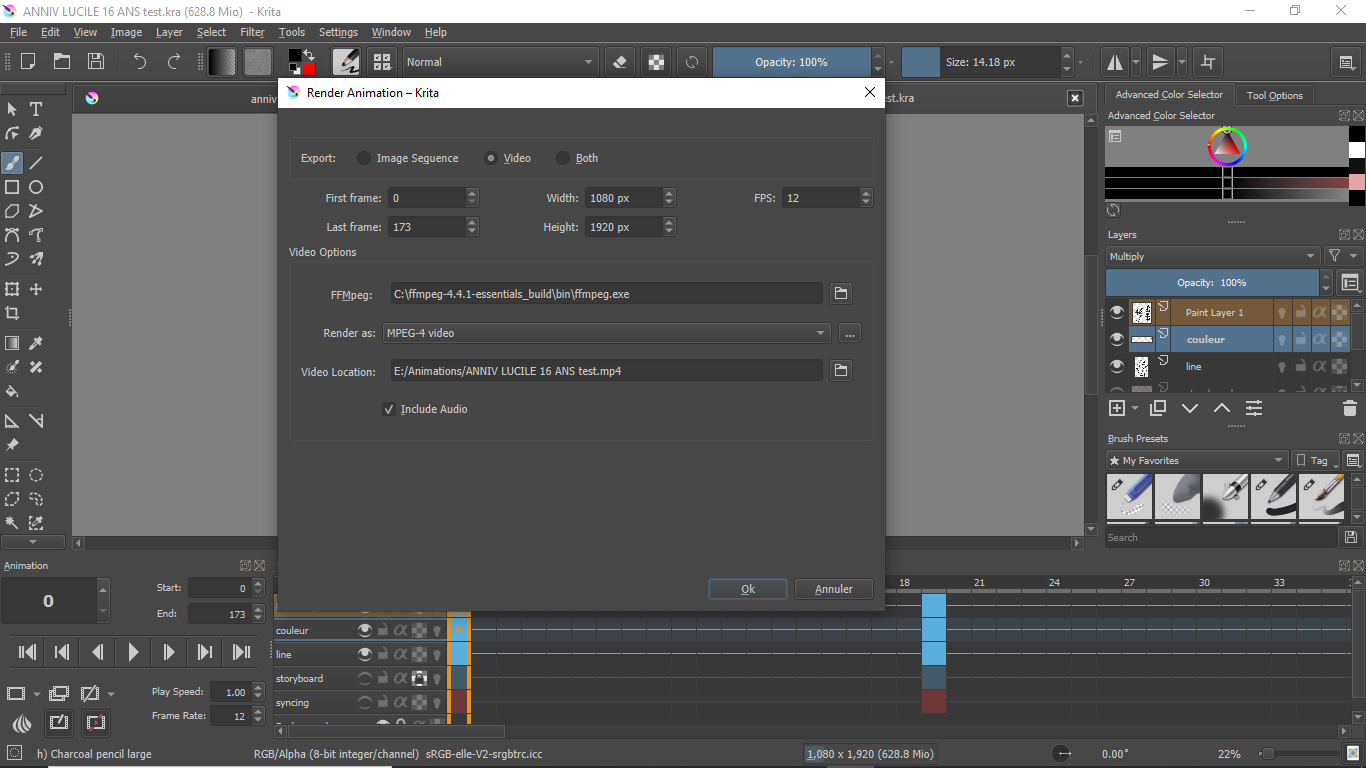Viewport: 1366px width, 768px height.
Task: Open the Normal blend mode dropdown
Action: (x=500, y=62)
